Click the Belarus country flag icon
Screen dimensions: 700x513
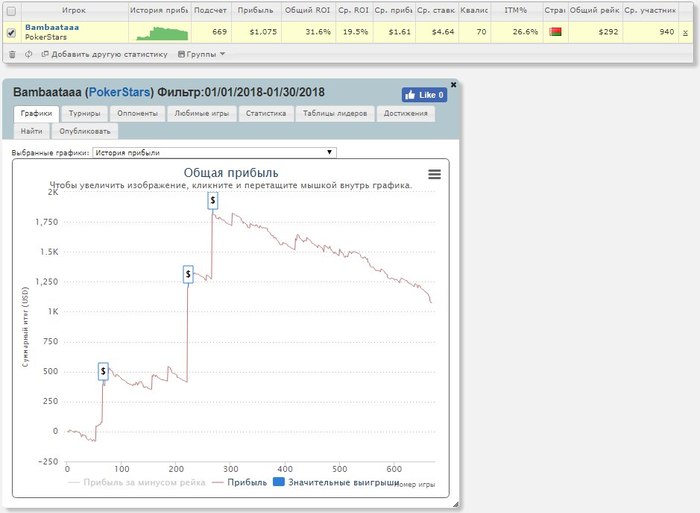point(555,32)
